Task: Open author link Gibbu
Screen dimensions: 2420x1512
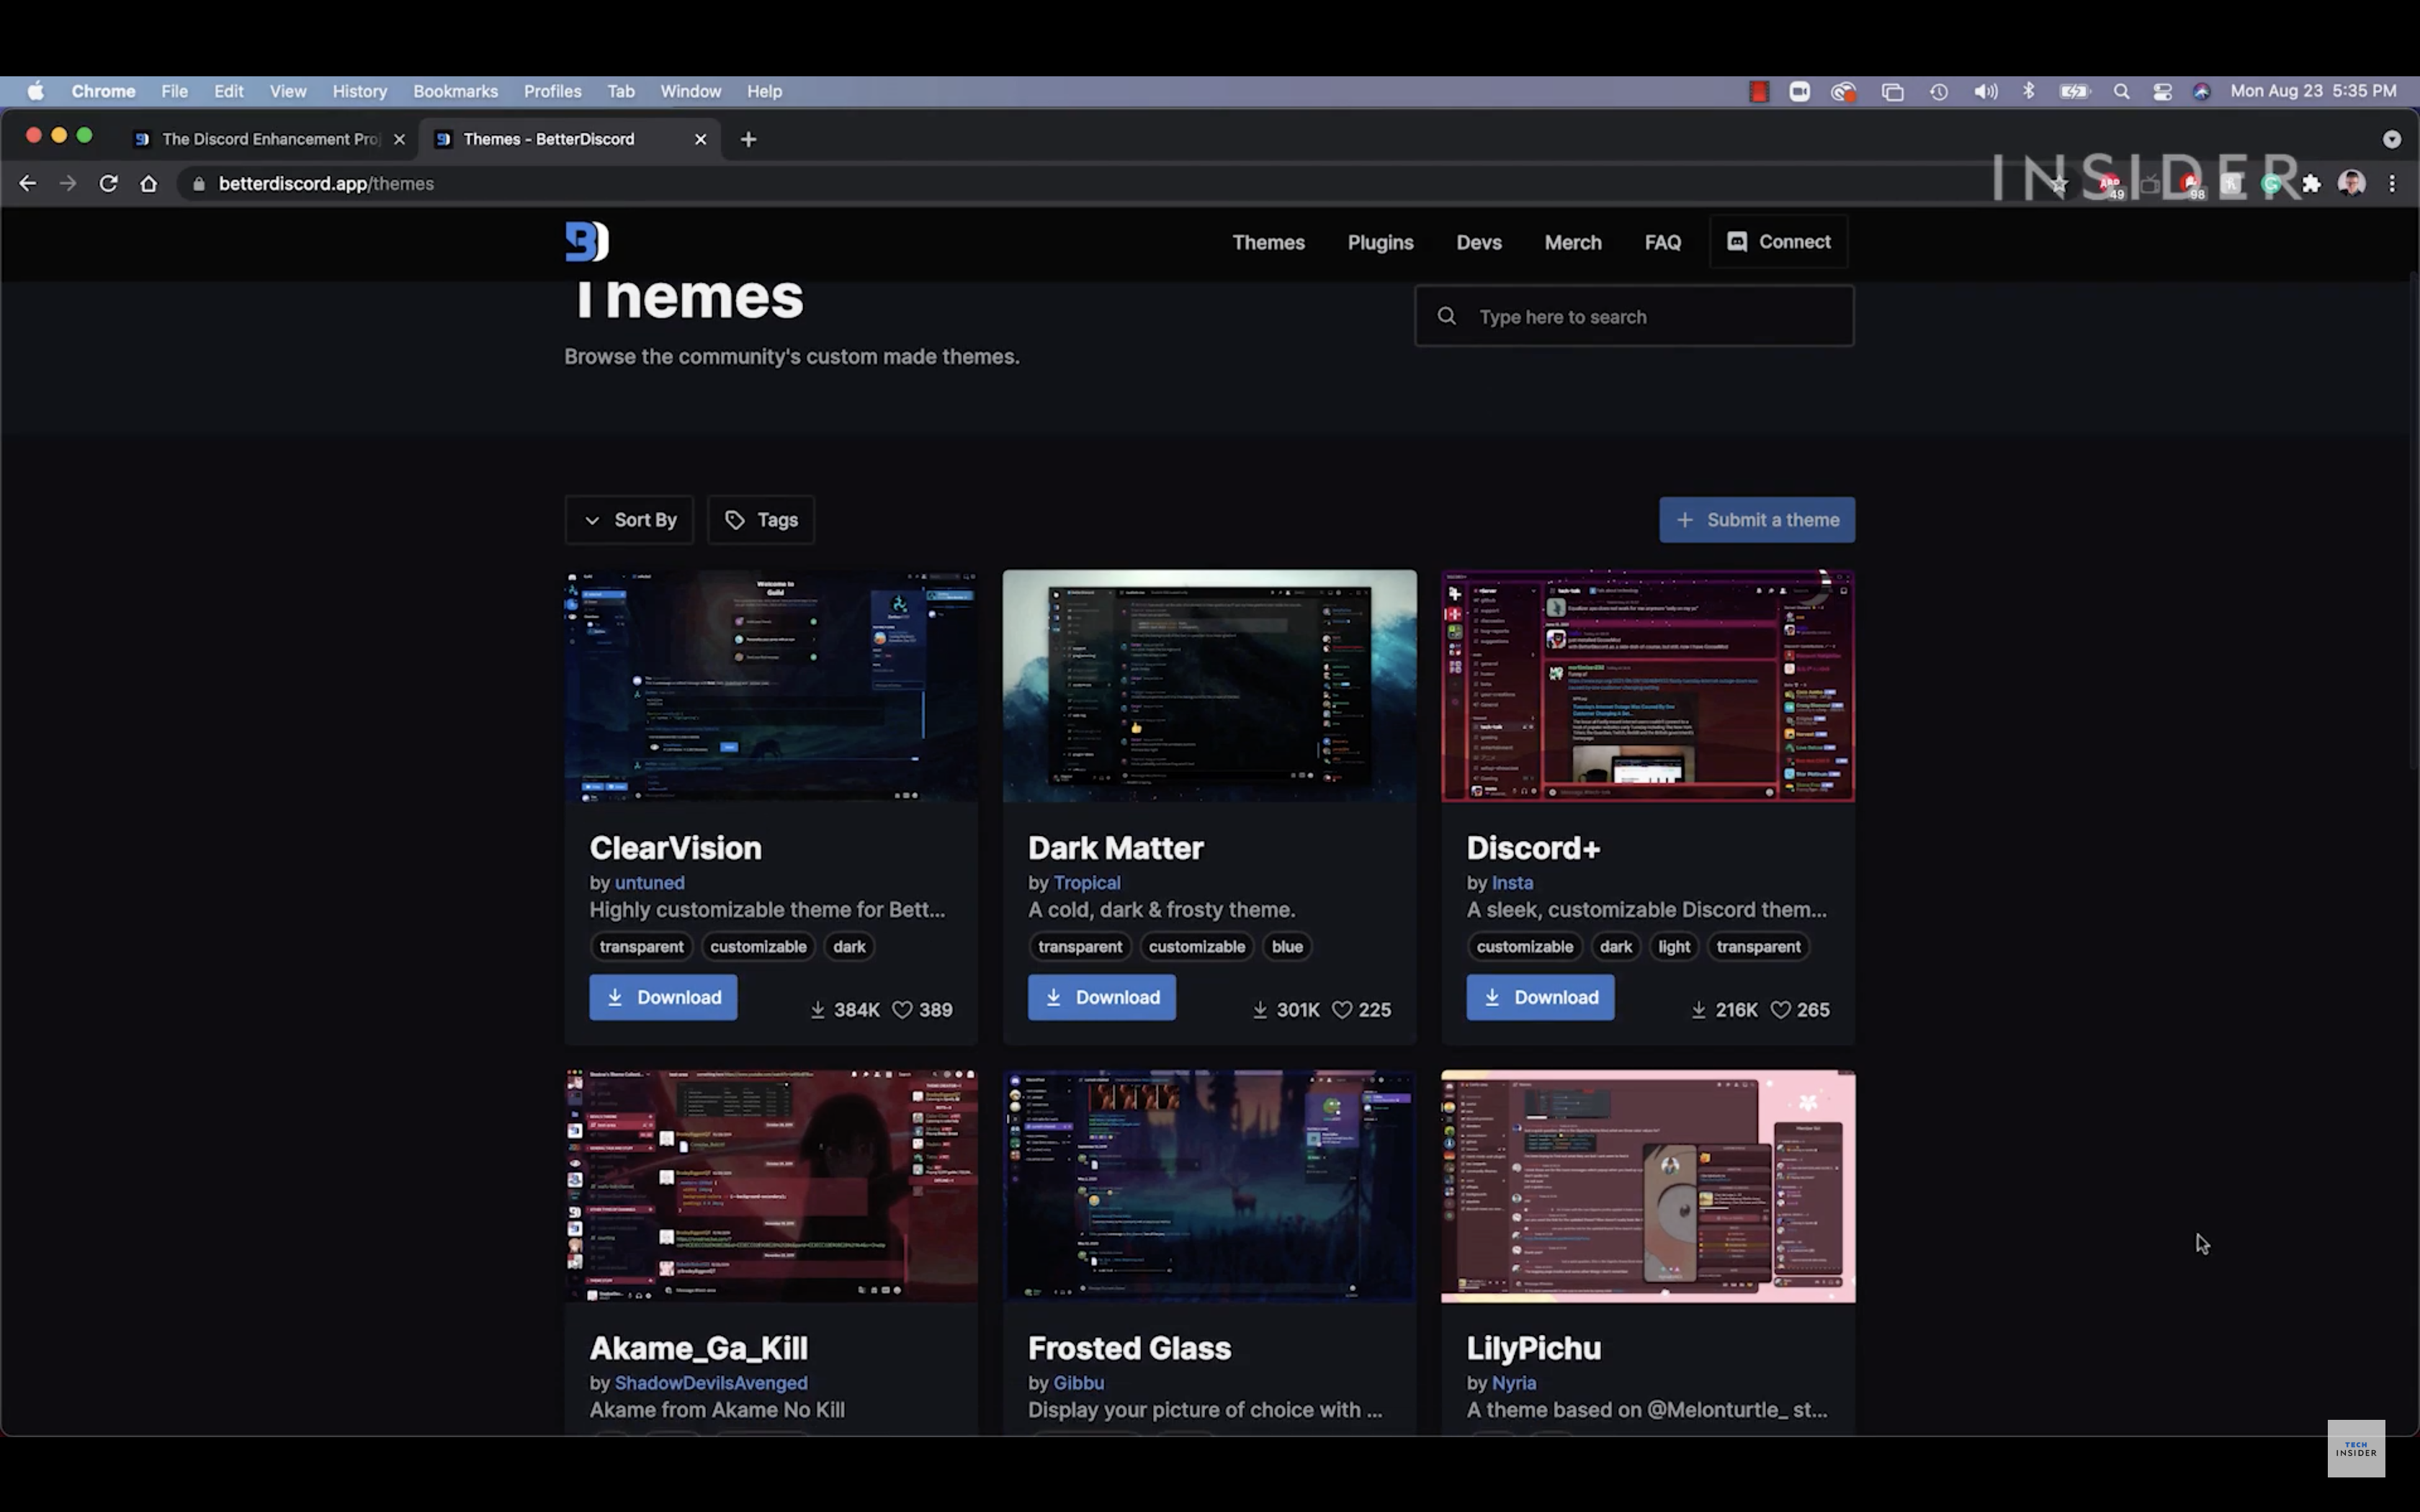Action: coord(1079,1383)
